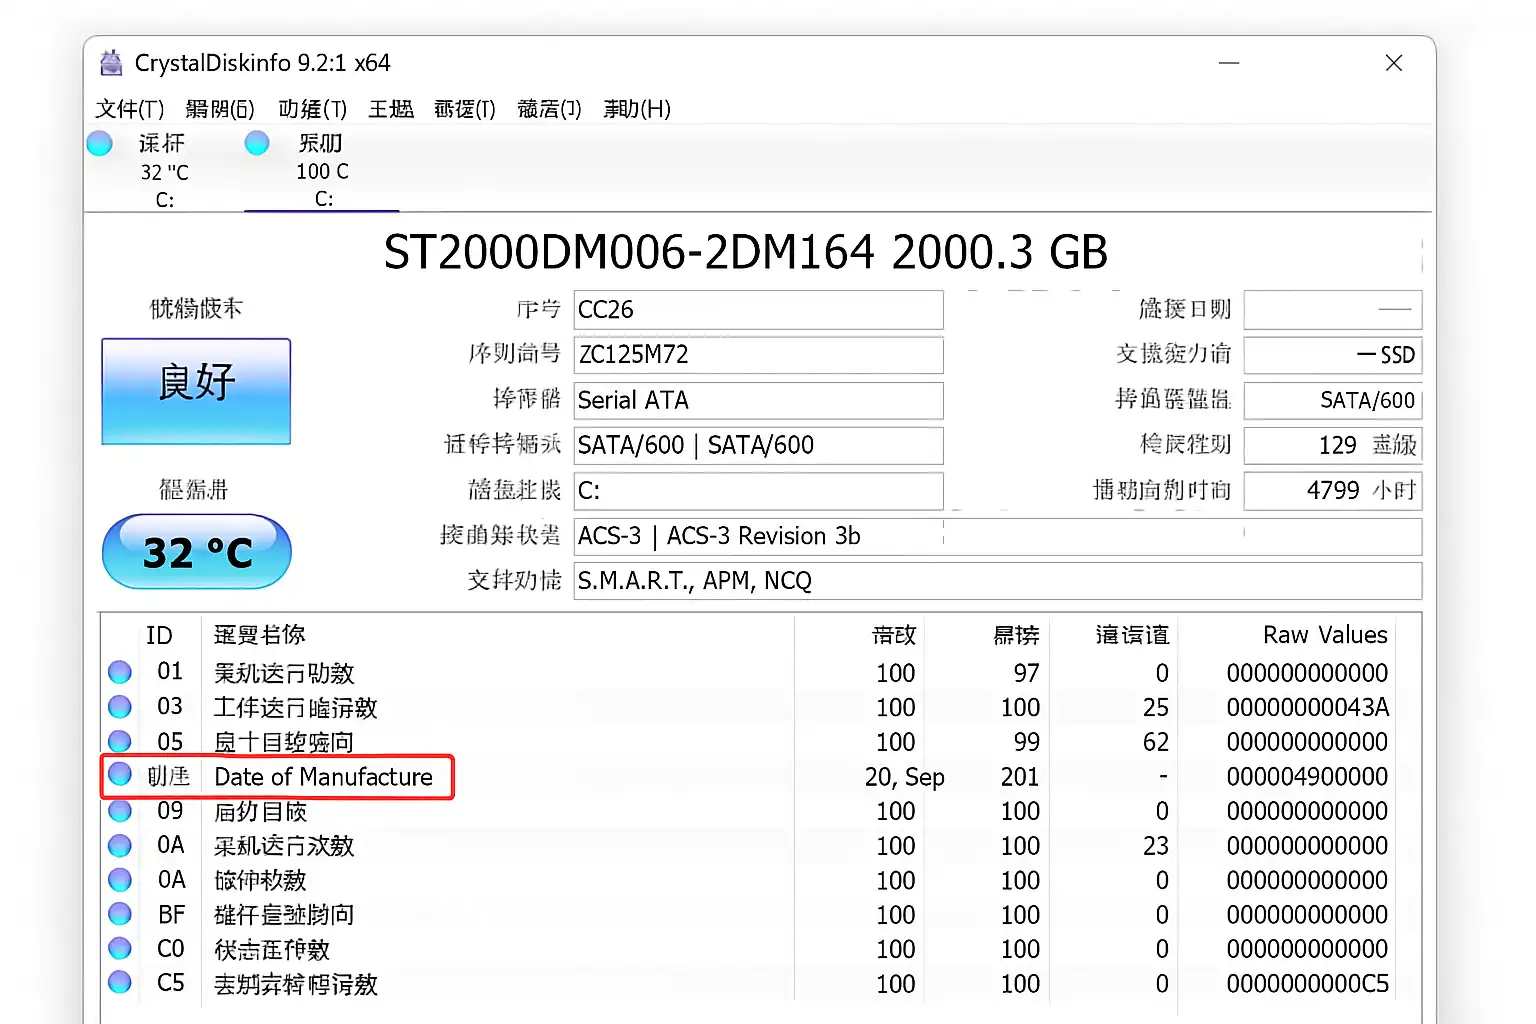Open the 文件(T) menu
This screenshot has height=1024, width=1536.
coord(130,109)
